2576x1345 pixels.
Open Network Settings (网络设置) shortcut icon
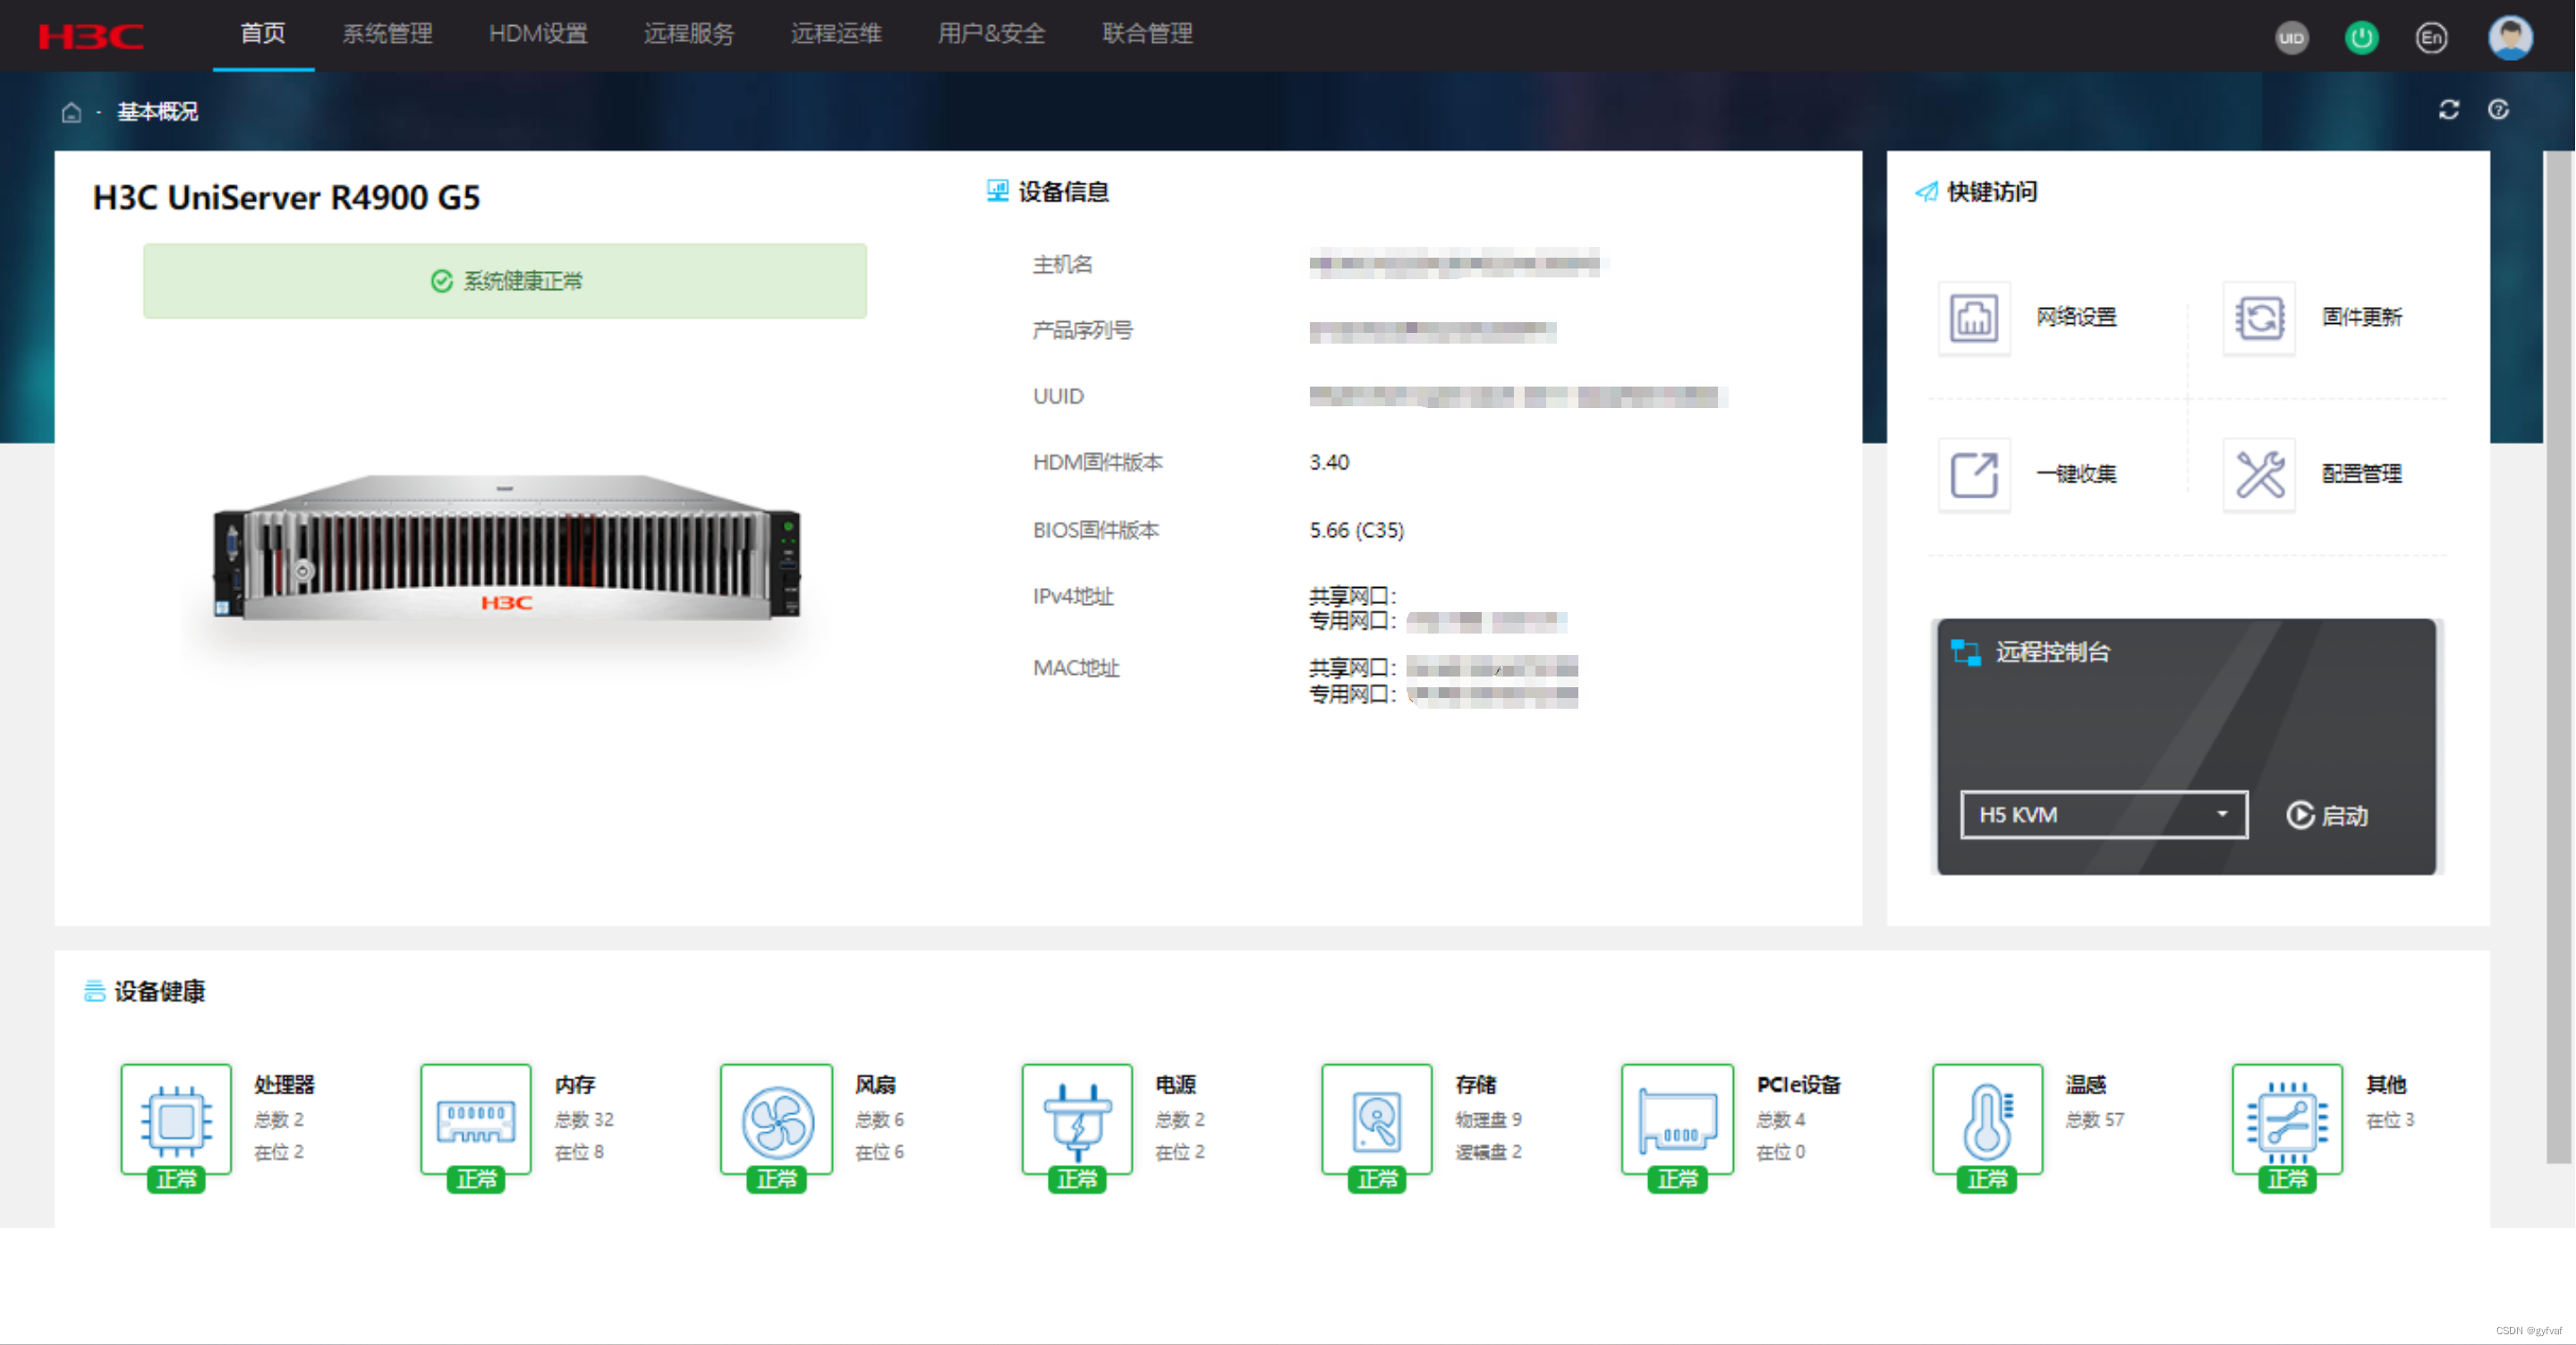pos(1974,318)
